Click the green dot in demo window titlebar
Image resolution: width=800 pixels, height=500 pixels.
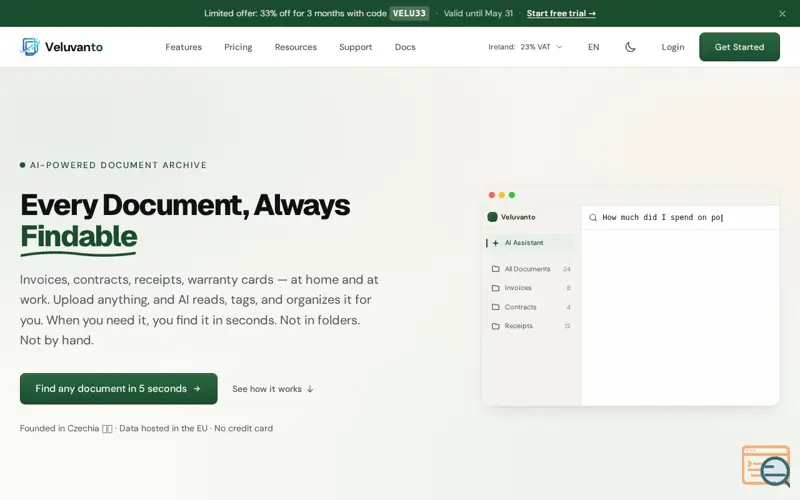[512, 195]
